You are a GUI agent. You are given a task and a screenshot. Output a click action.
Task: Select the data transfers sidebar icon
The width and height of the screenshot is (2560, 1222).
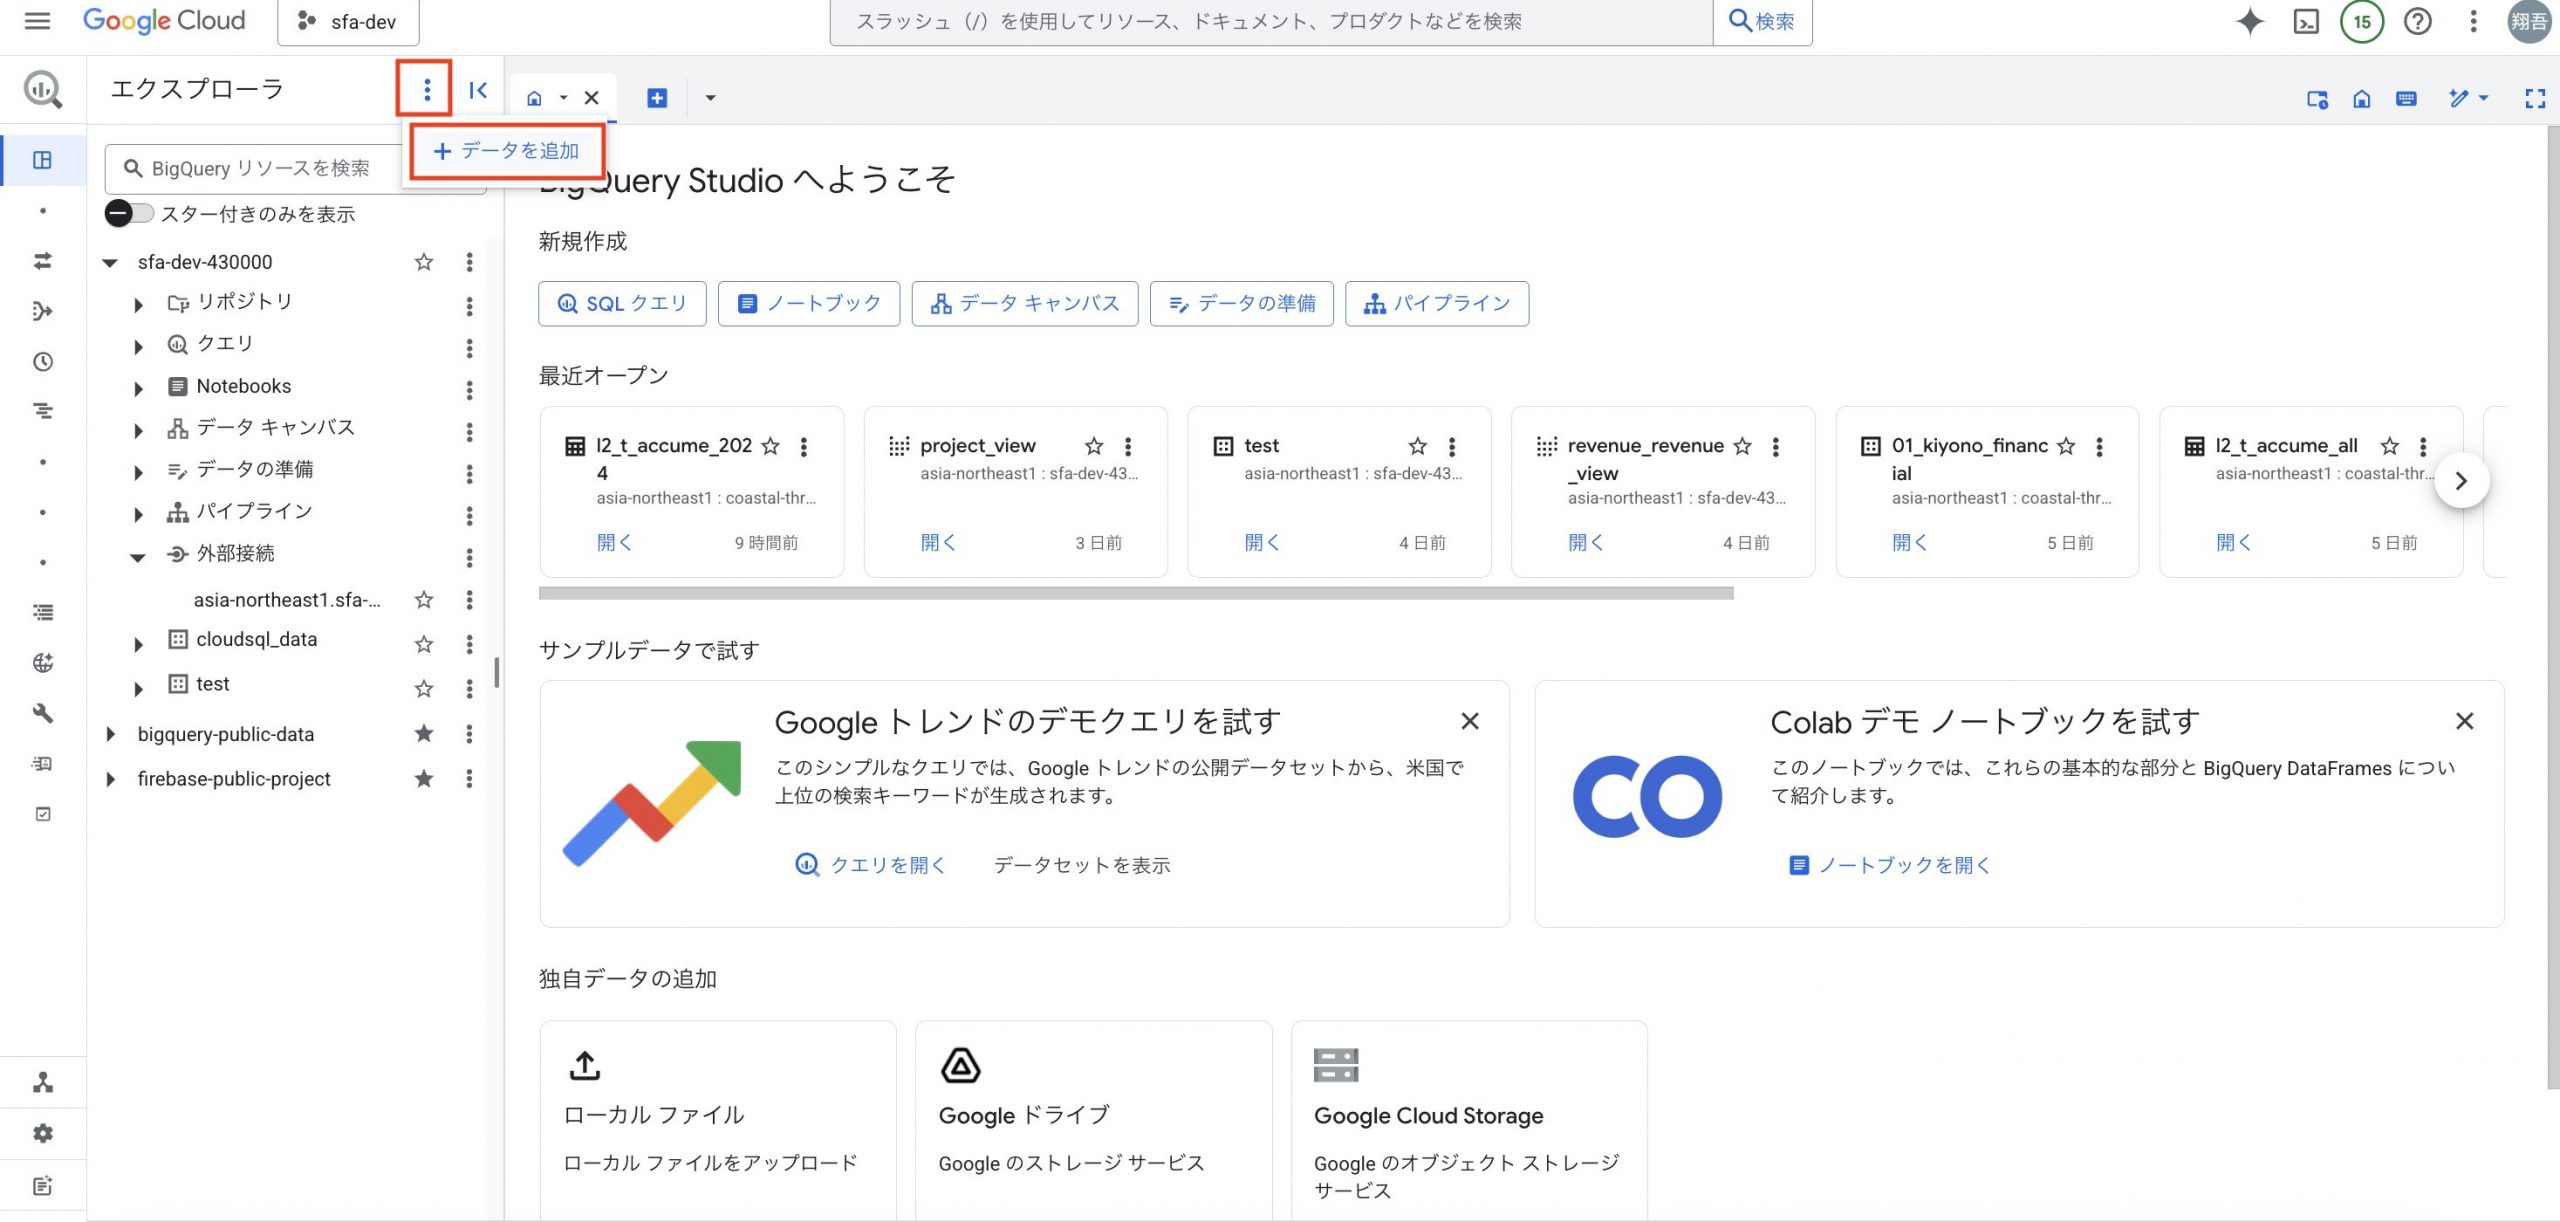43,261
